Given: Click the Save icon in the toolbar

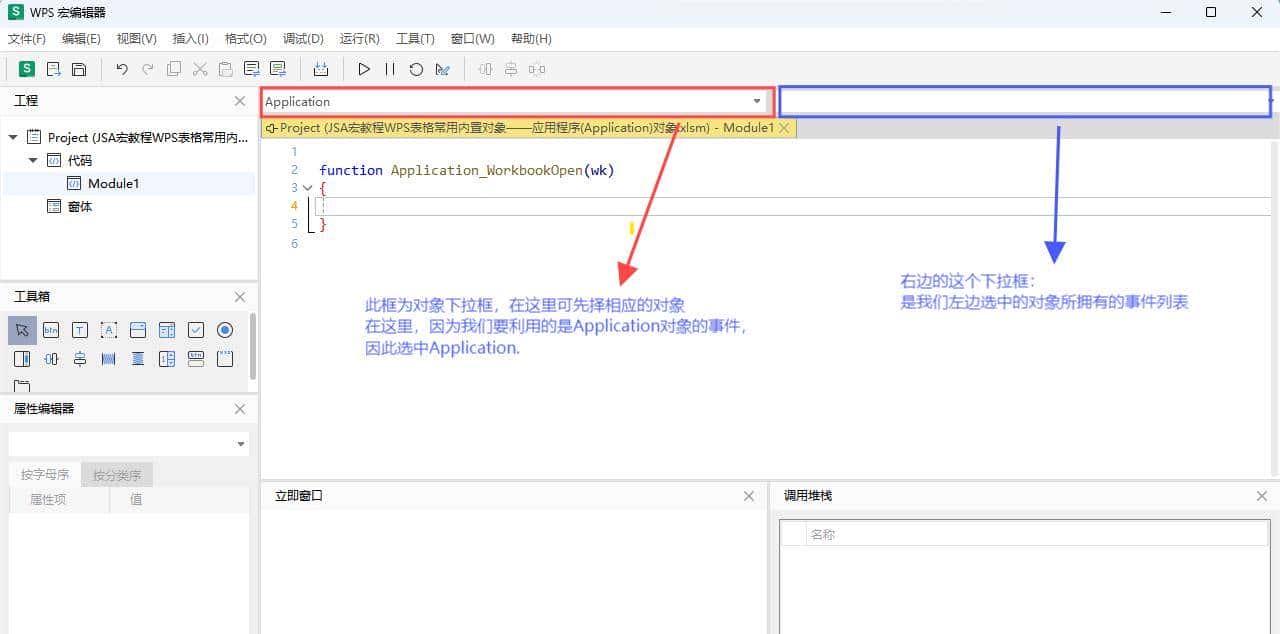Looking at the screenshot, I should [79, 69].
